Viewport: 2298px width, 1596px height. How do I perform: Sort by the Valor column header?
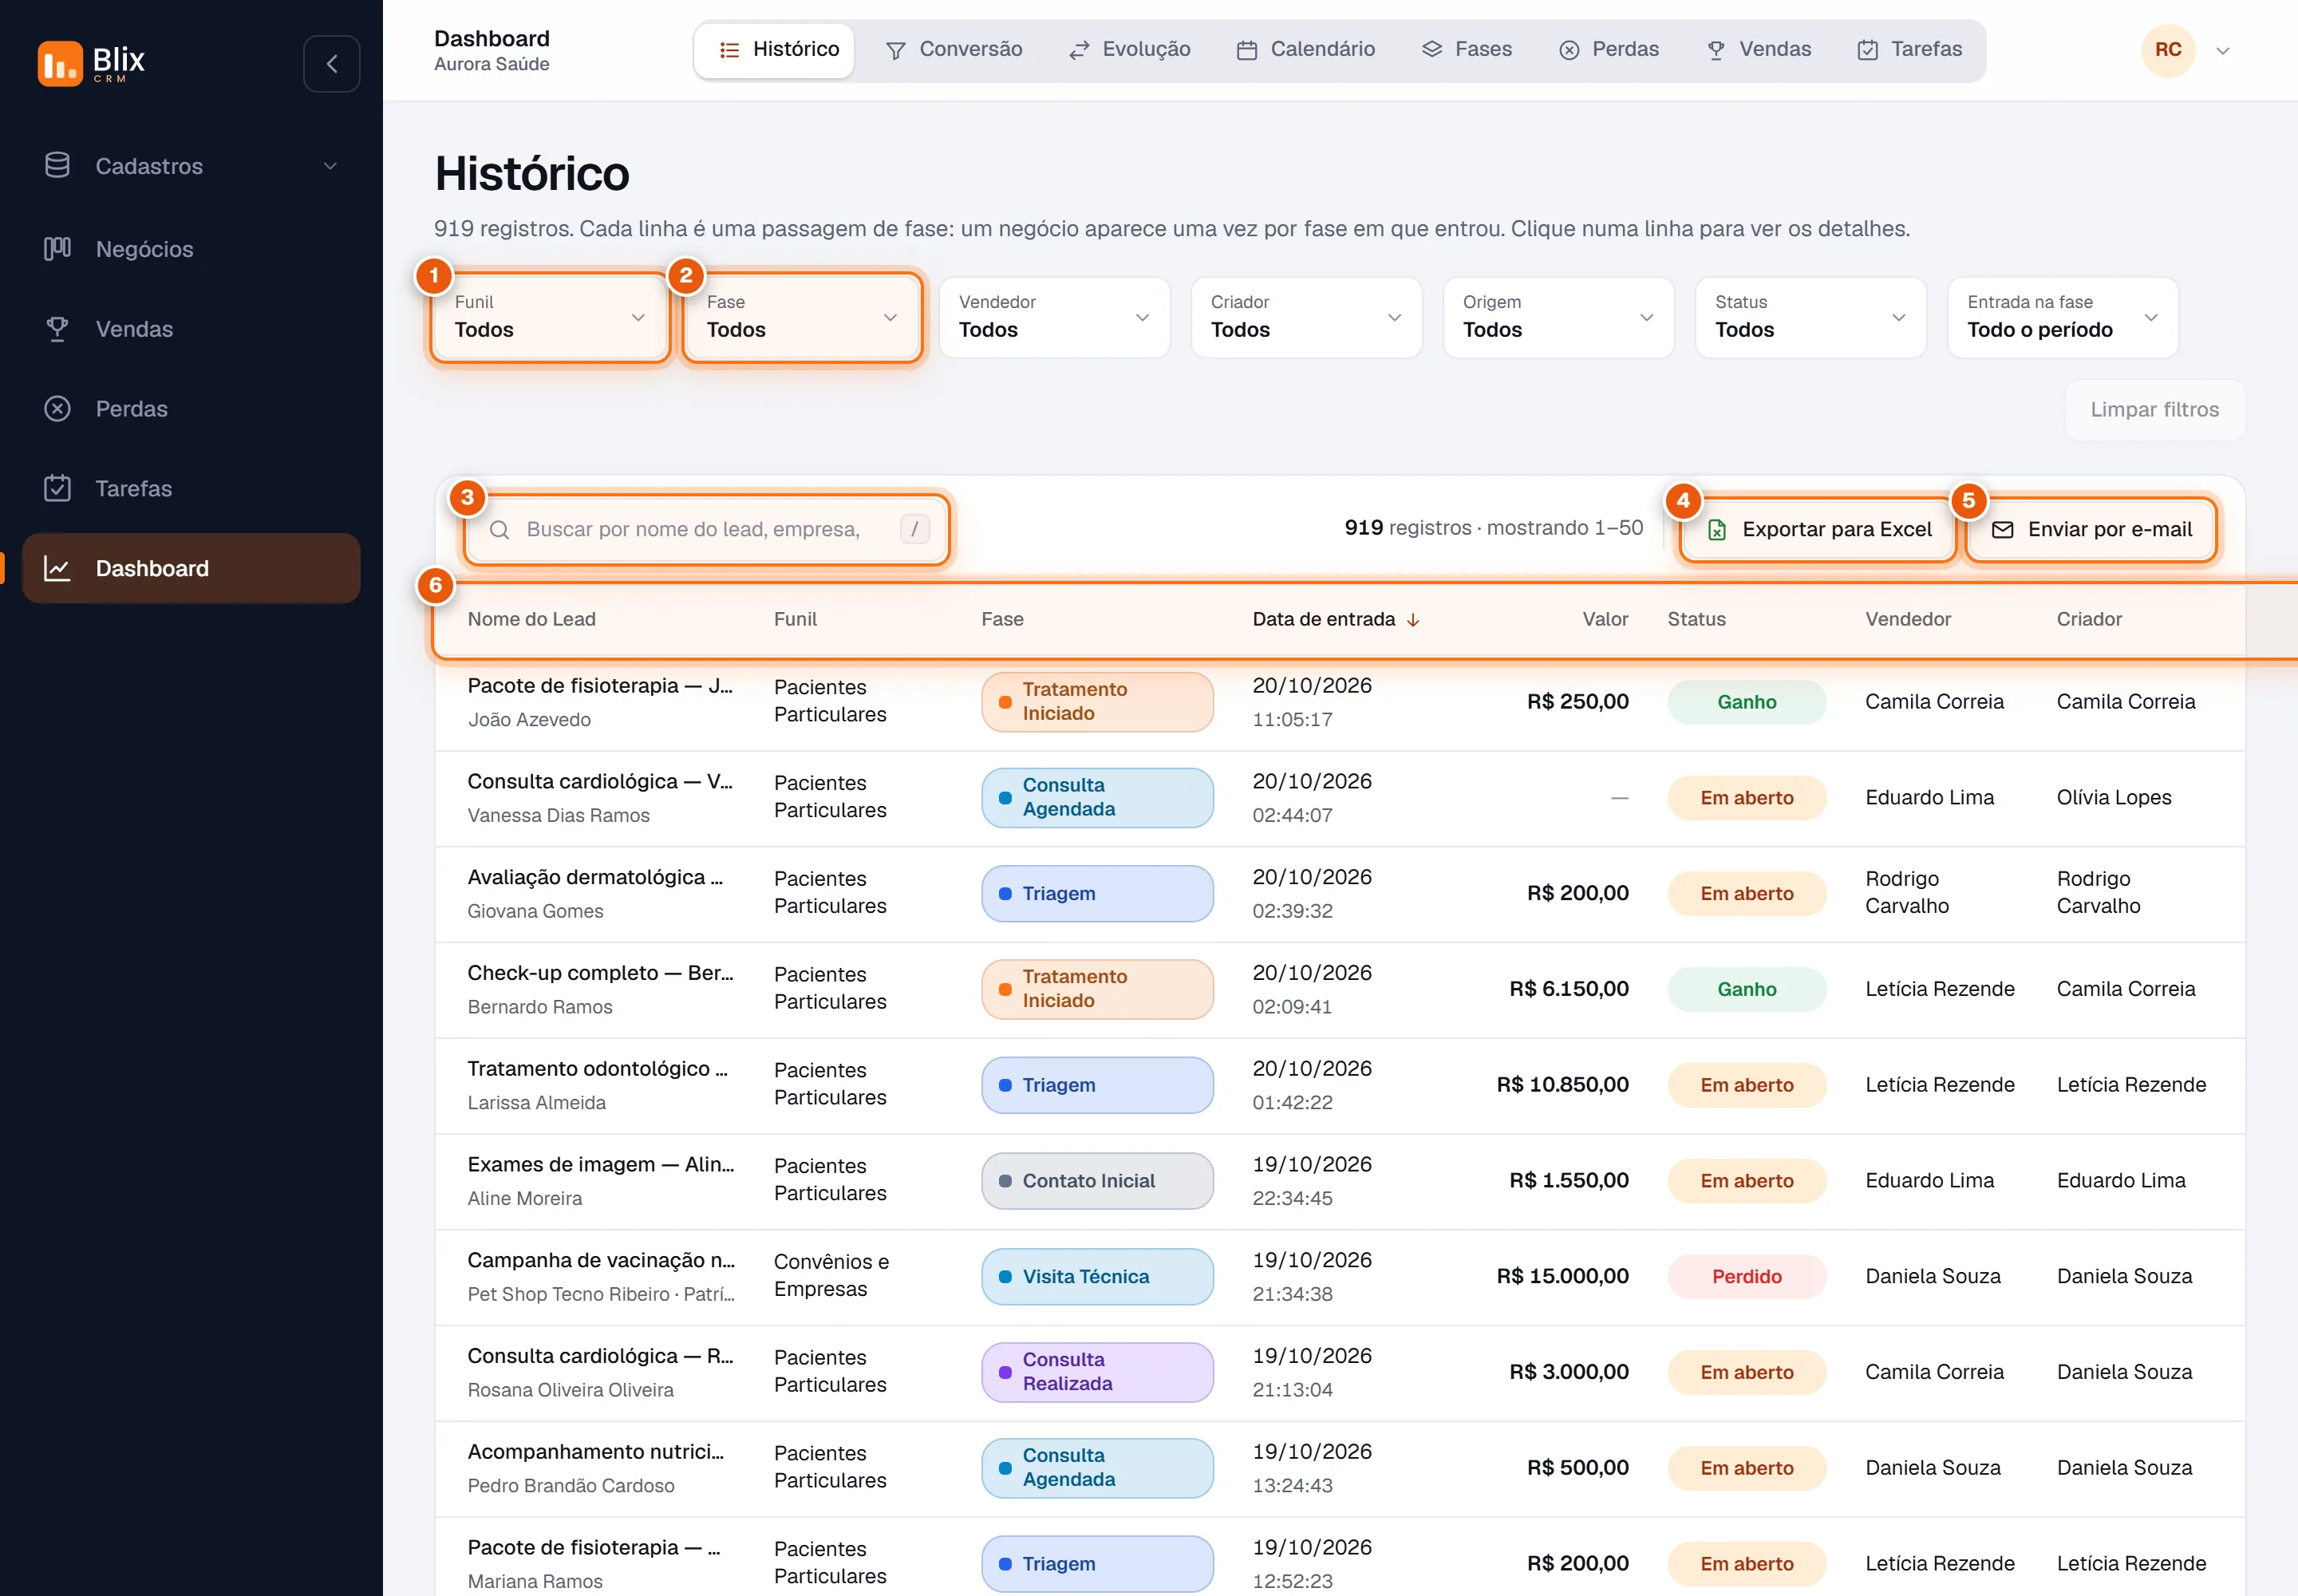pos(1605,619)
